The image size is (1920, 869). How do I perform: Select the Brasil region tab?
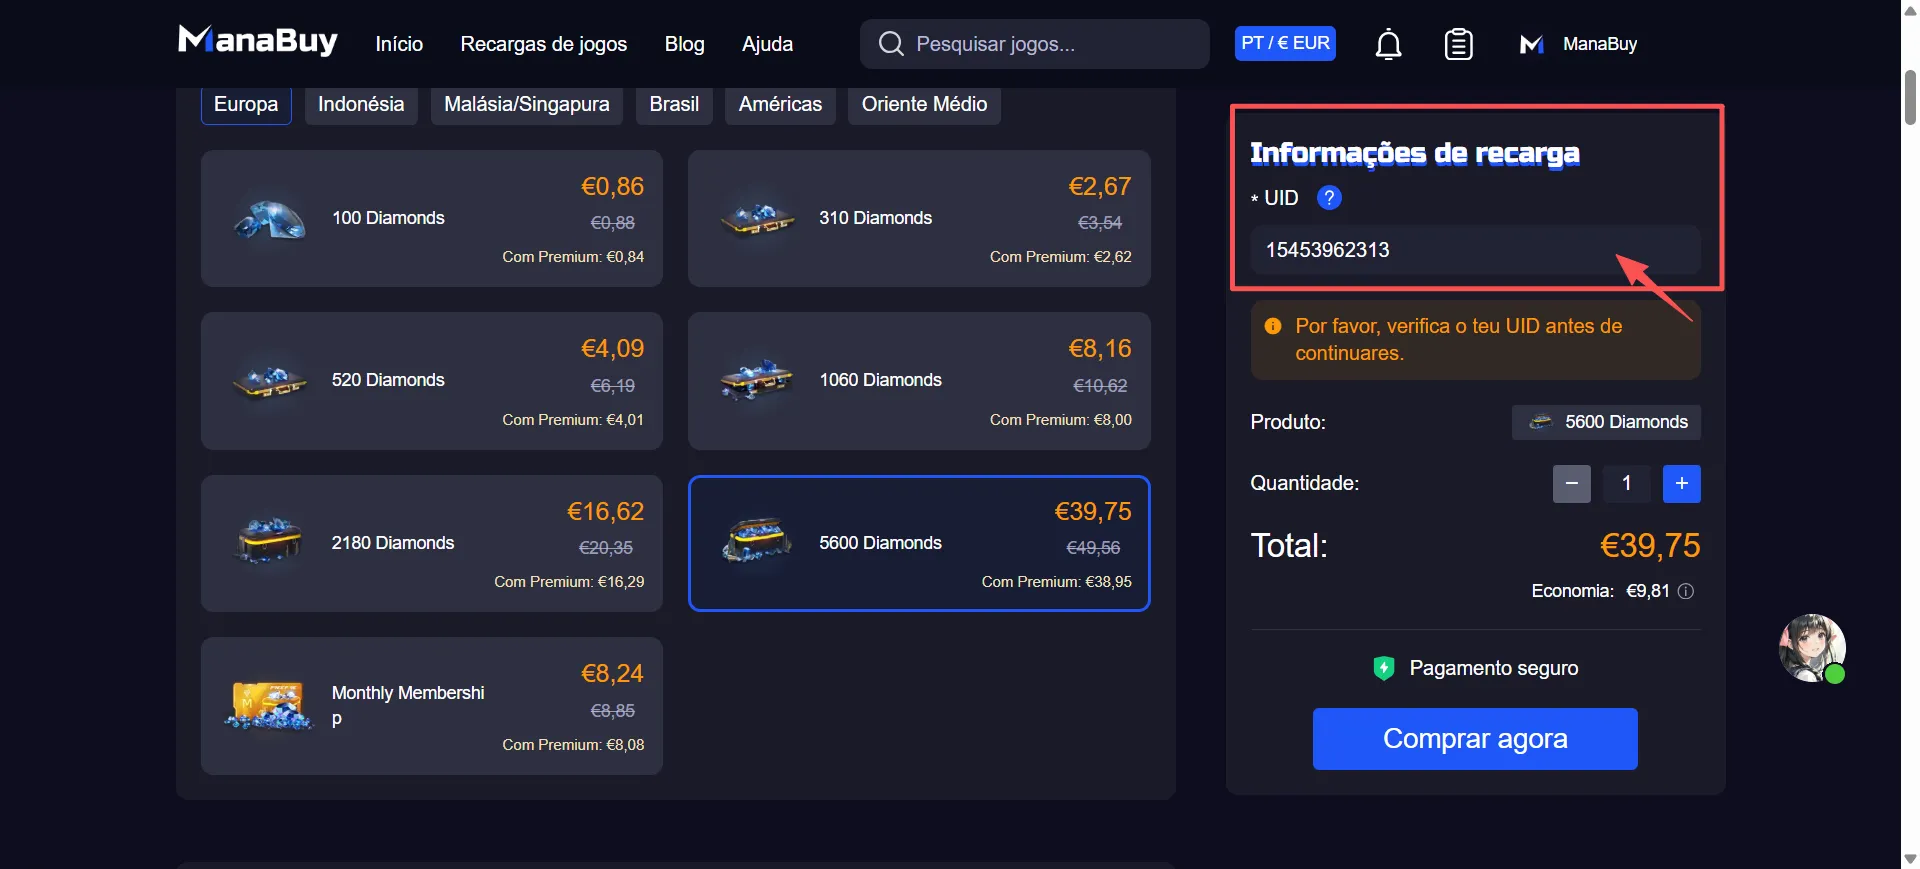[x=674, y=105]
